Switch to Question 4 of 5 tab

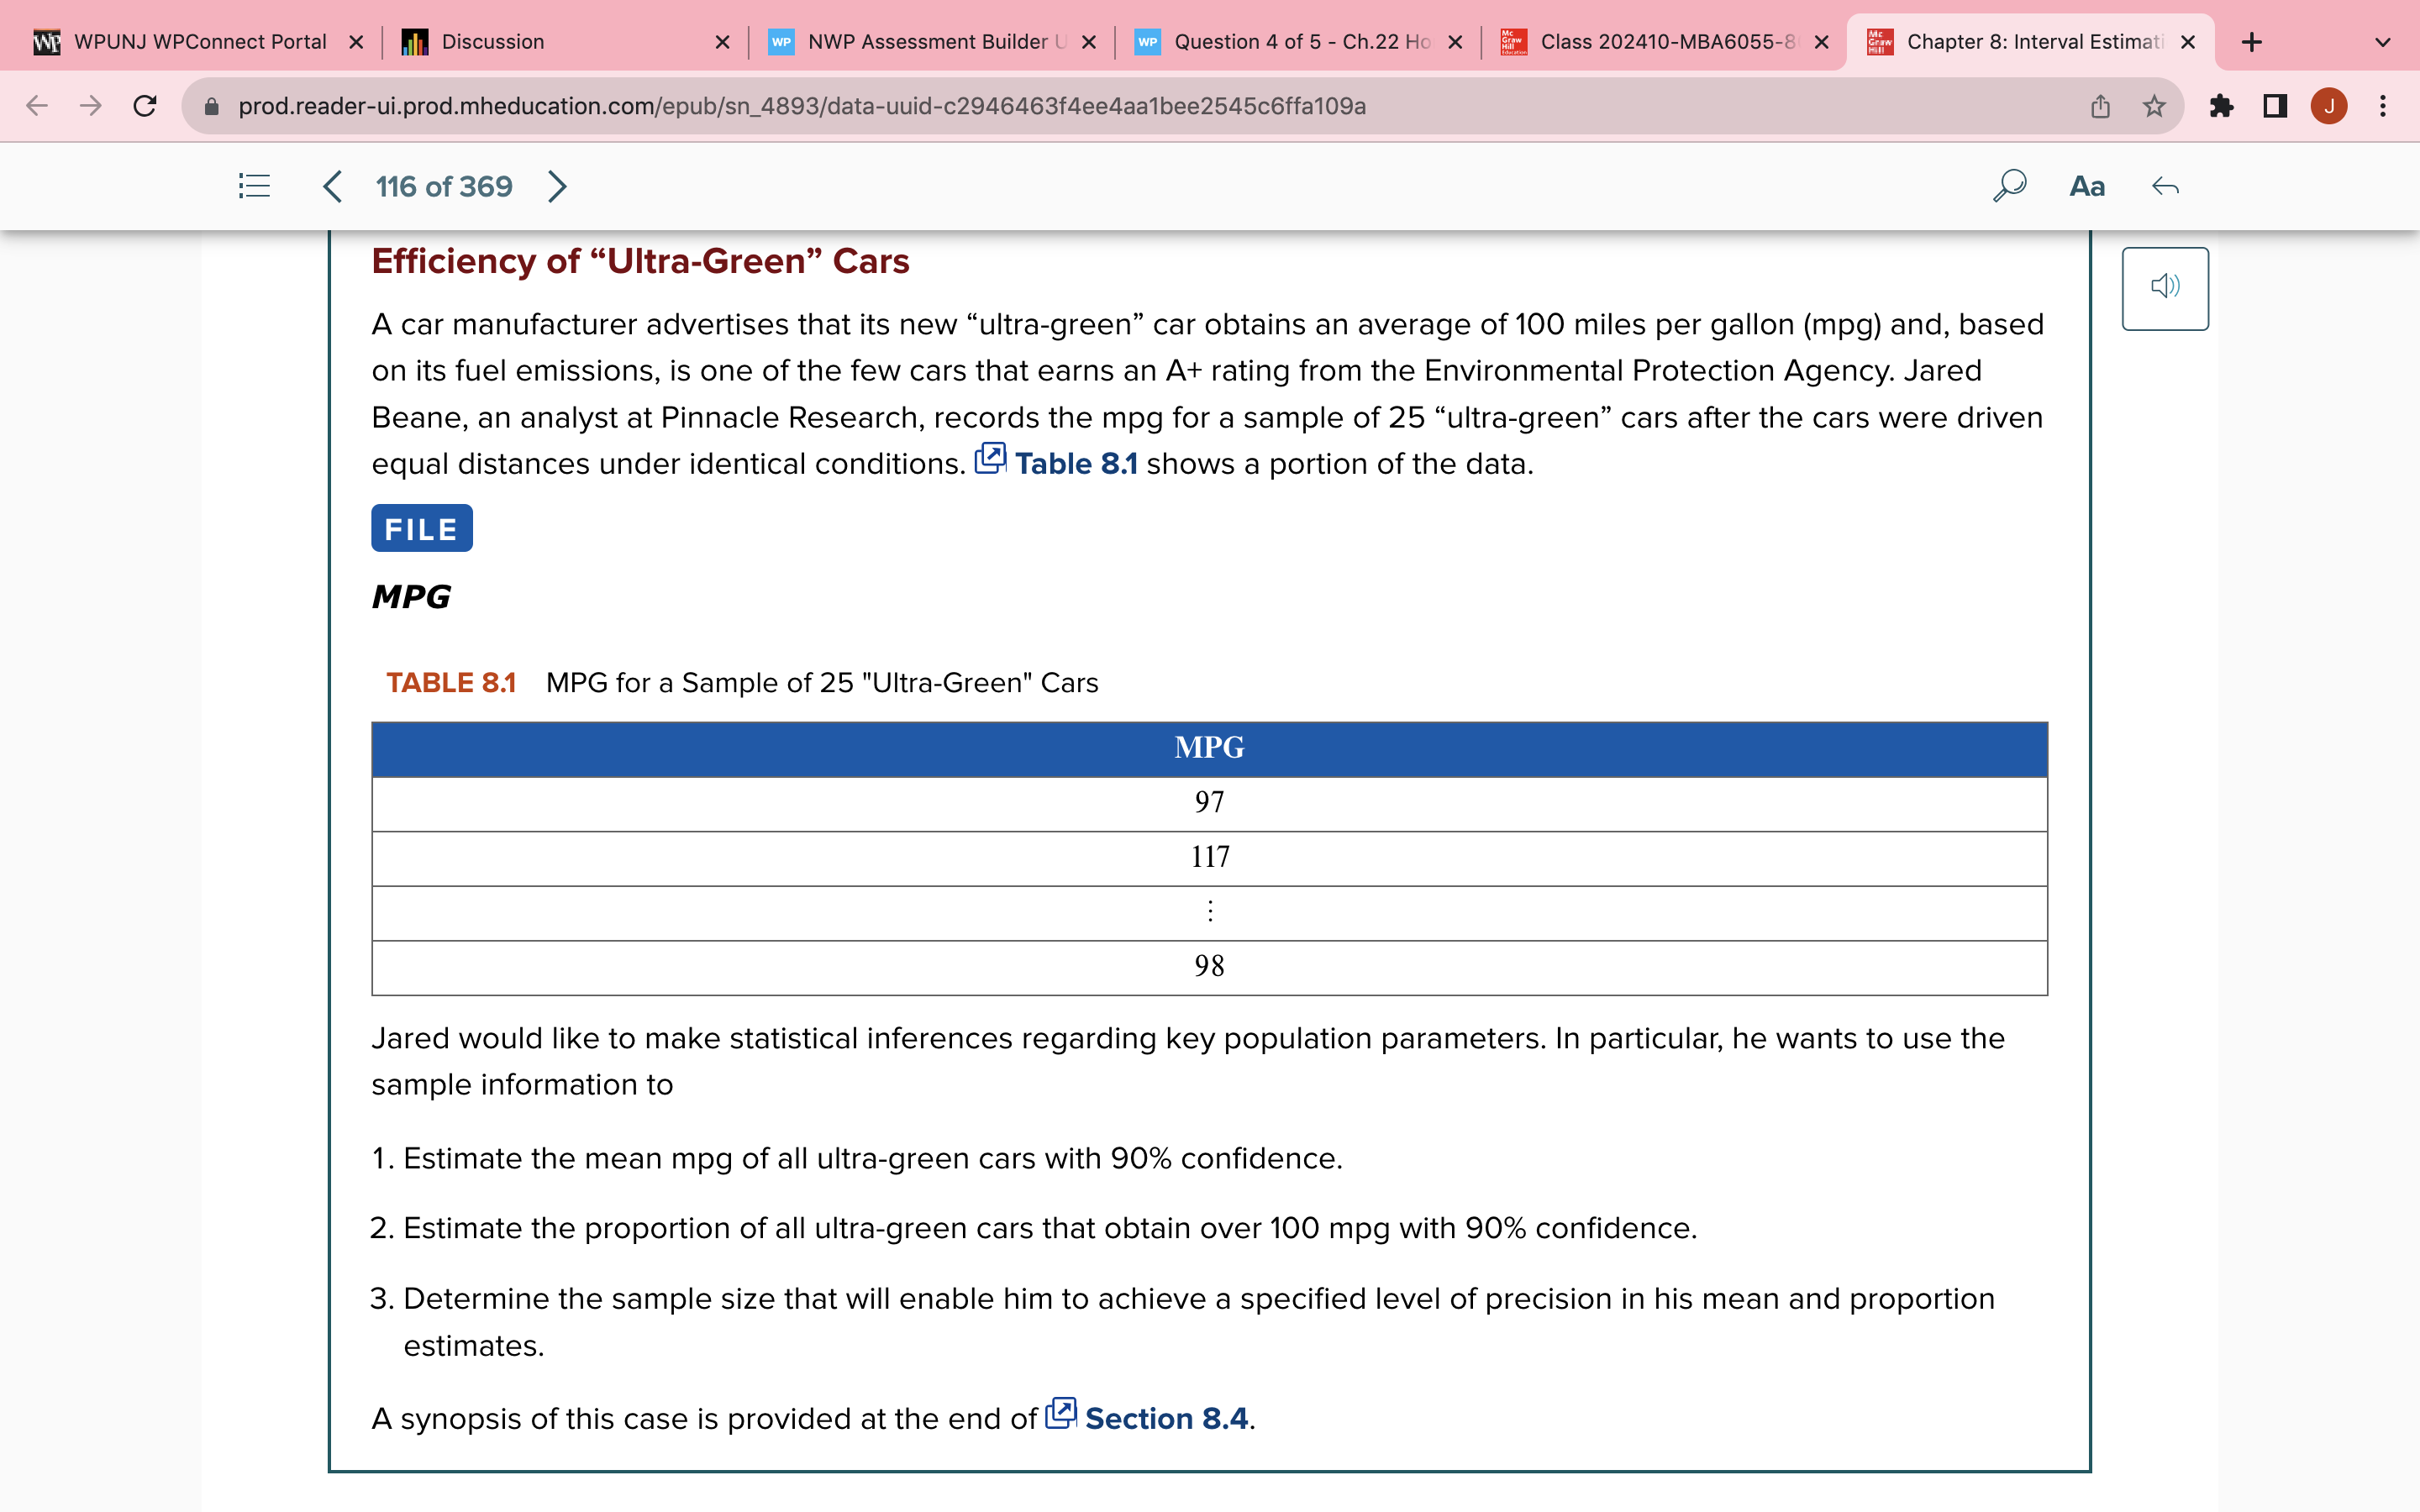[x=1300, y=42]
